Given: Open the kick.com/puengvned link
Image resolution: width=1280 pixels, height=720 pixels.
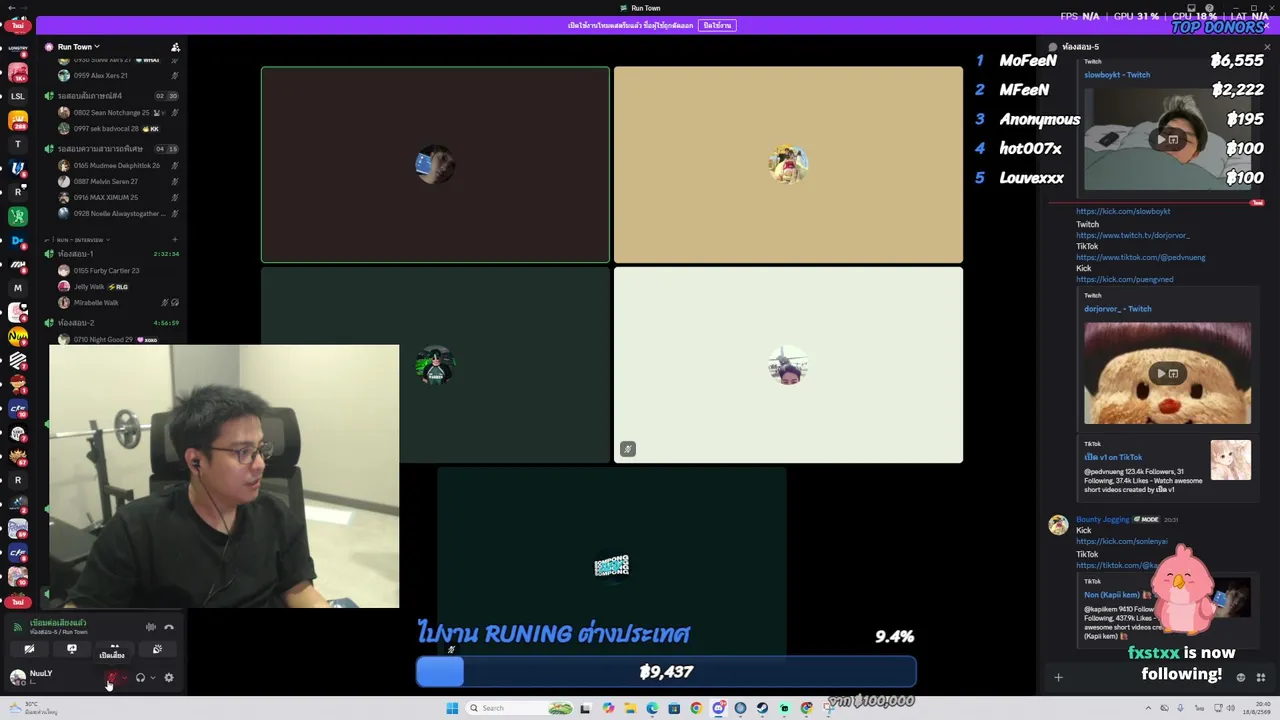Looking at the screenshot, I should pyautogui.click(x=1125, y=280).
